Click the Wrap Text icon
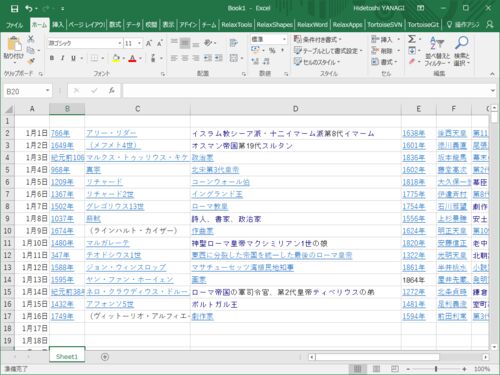 (234, 43)
